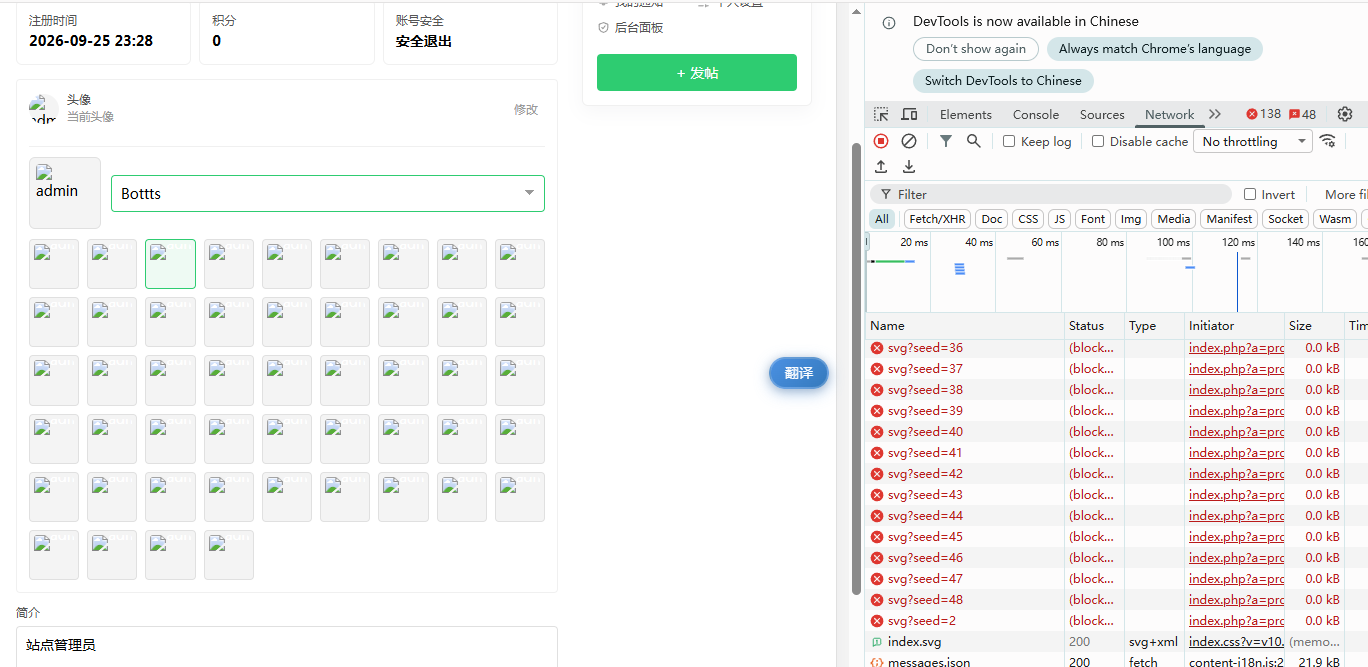1368x667 pixels.
Task: Click the red 138 errors counter
Action: 1263,114
